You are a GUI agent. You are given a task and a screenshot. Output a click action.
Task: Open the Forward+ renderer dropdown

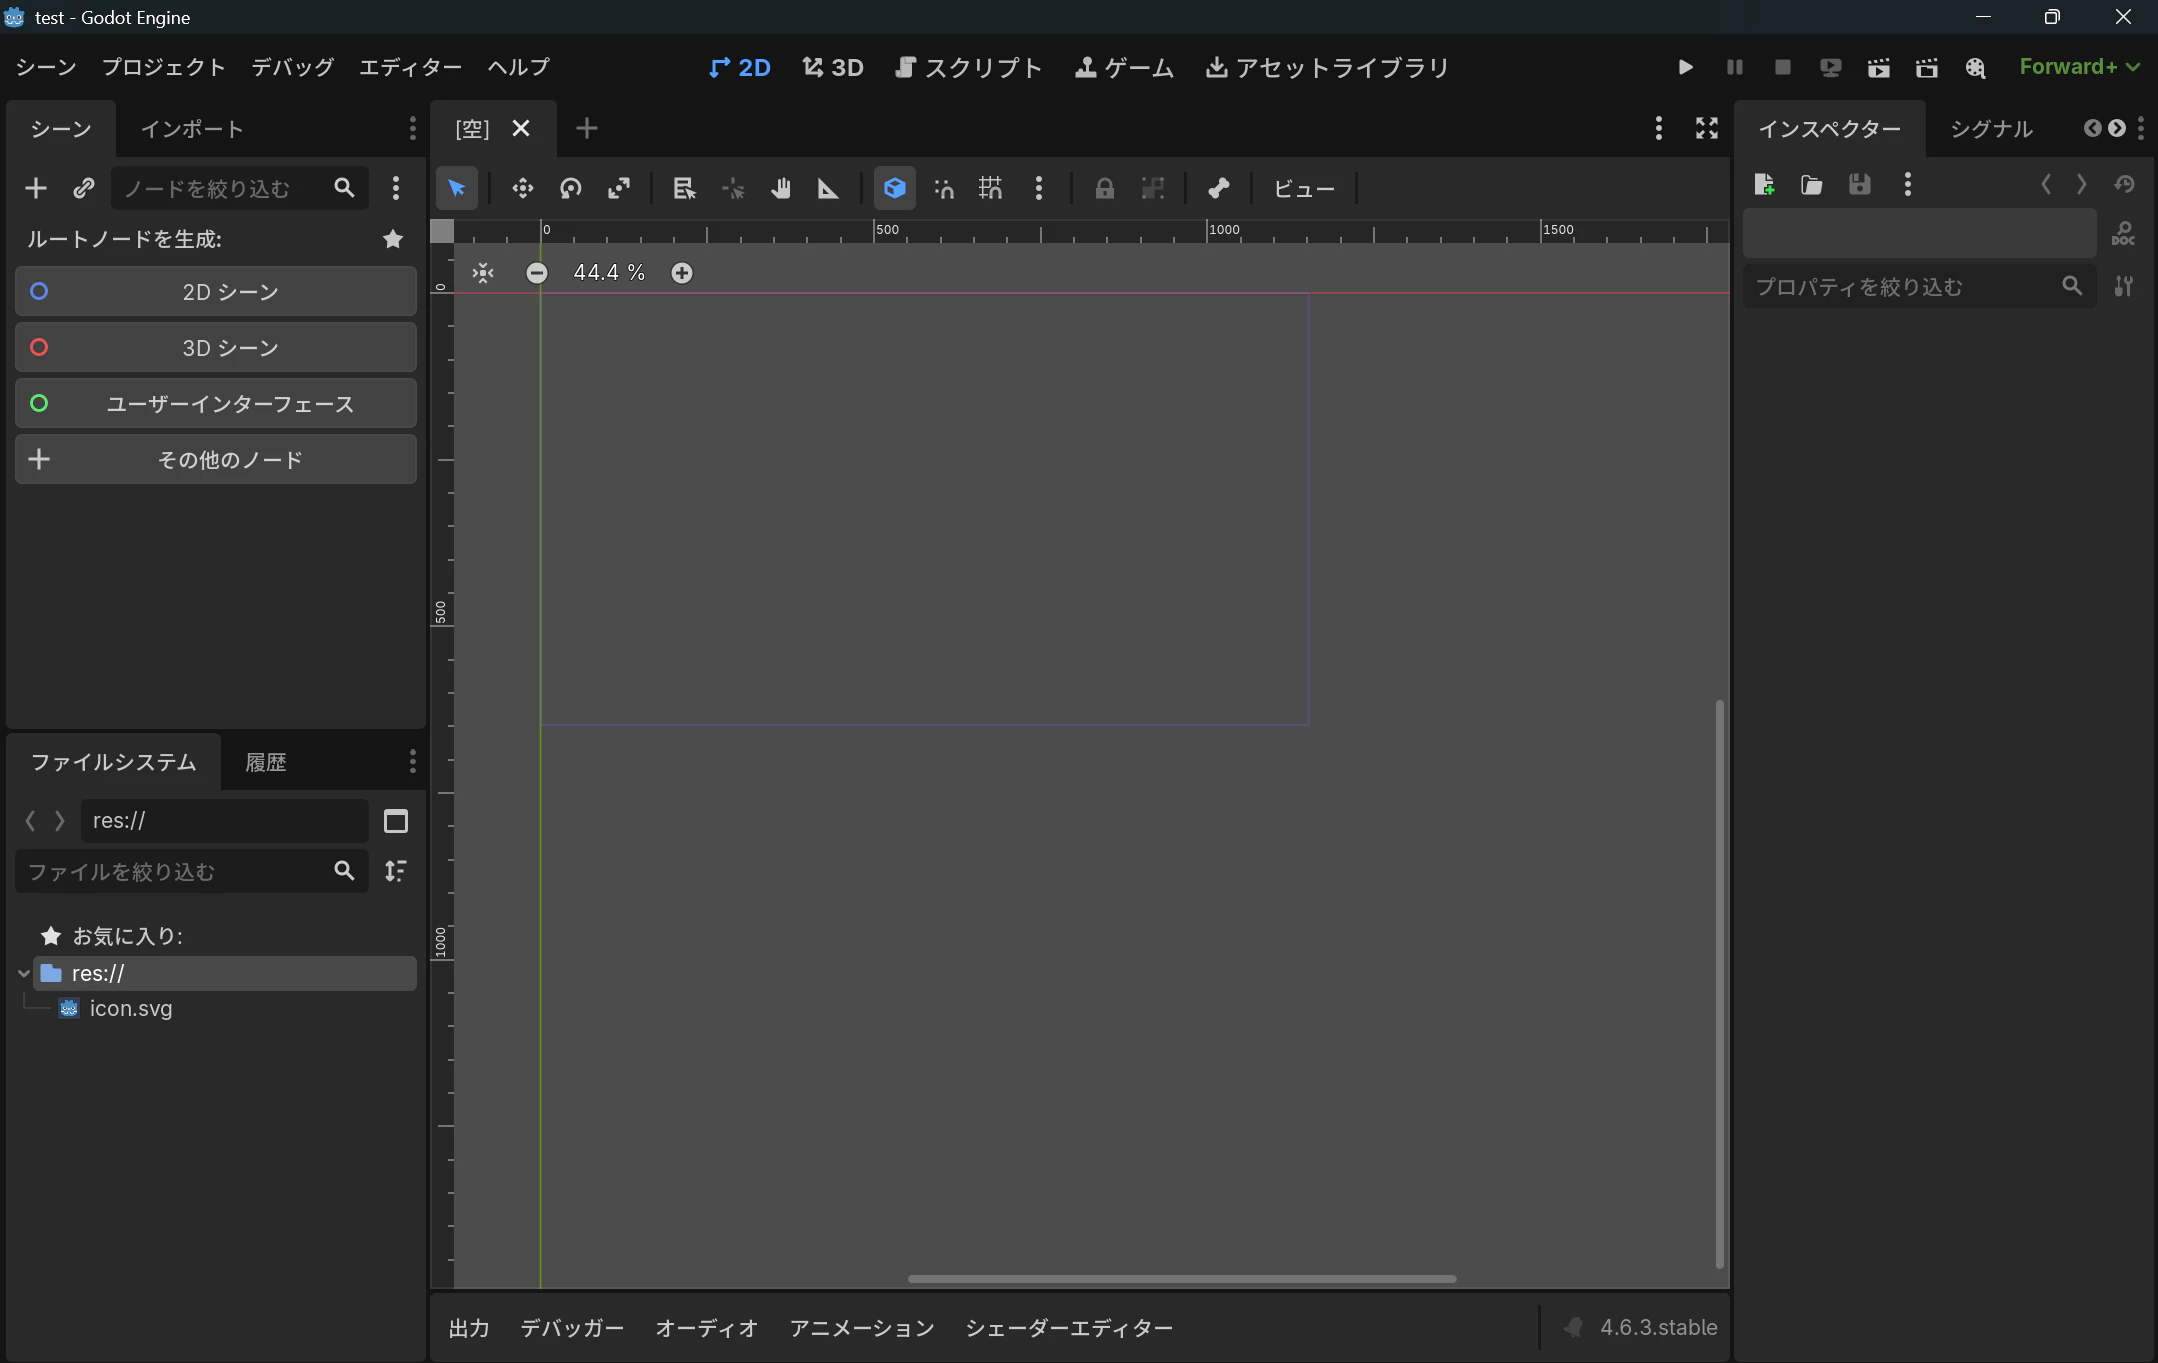click(x=2079, y=67)
